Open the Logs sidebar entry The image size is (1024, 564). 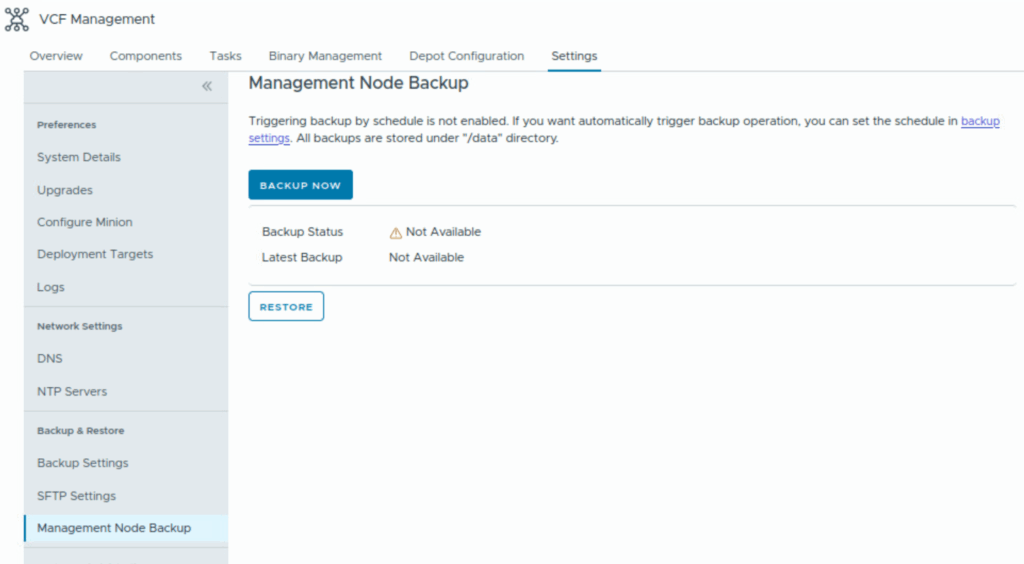51,287
